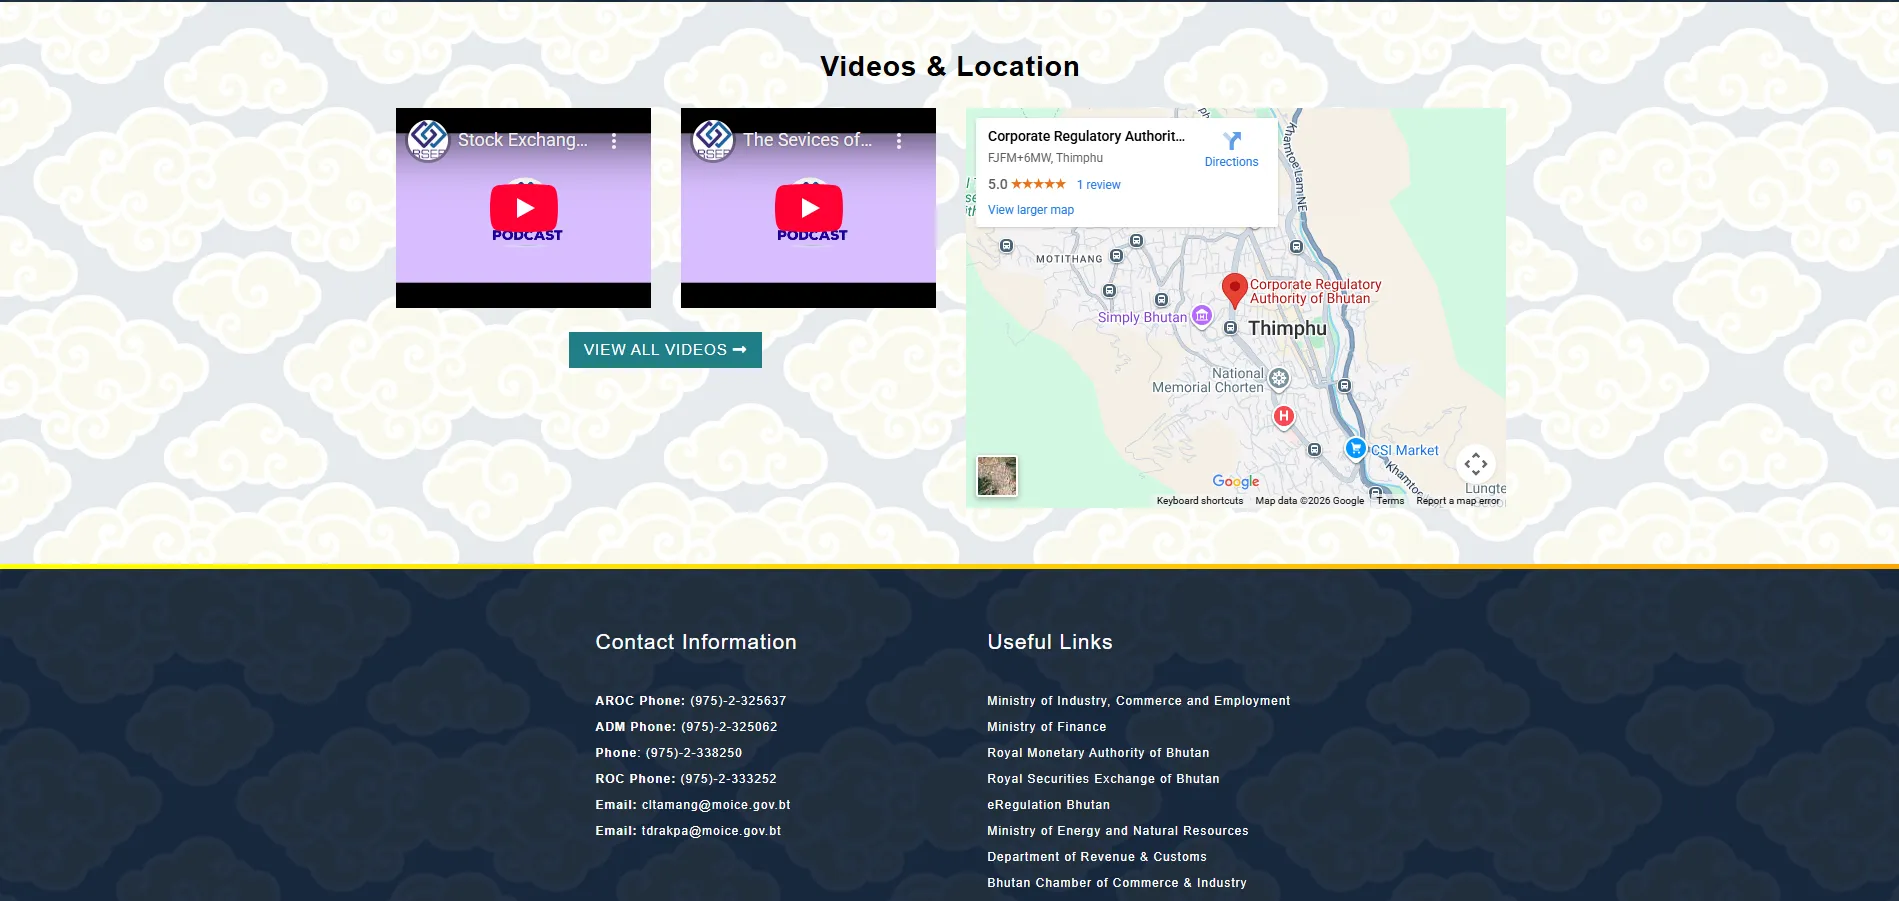Open Ministry of Finance link
This screenshot has height=901, width=1899.
1046,727
